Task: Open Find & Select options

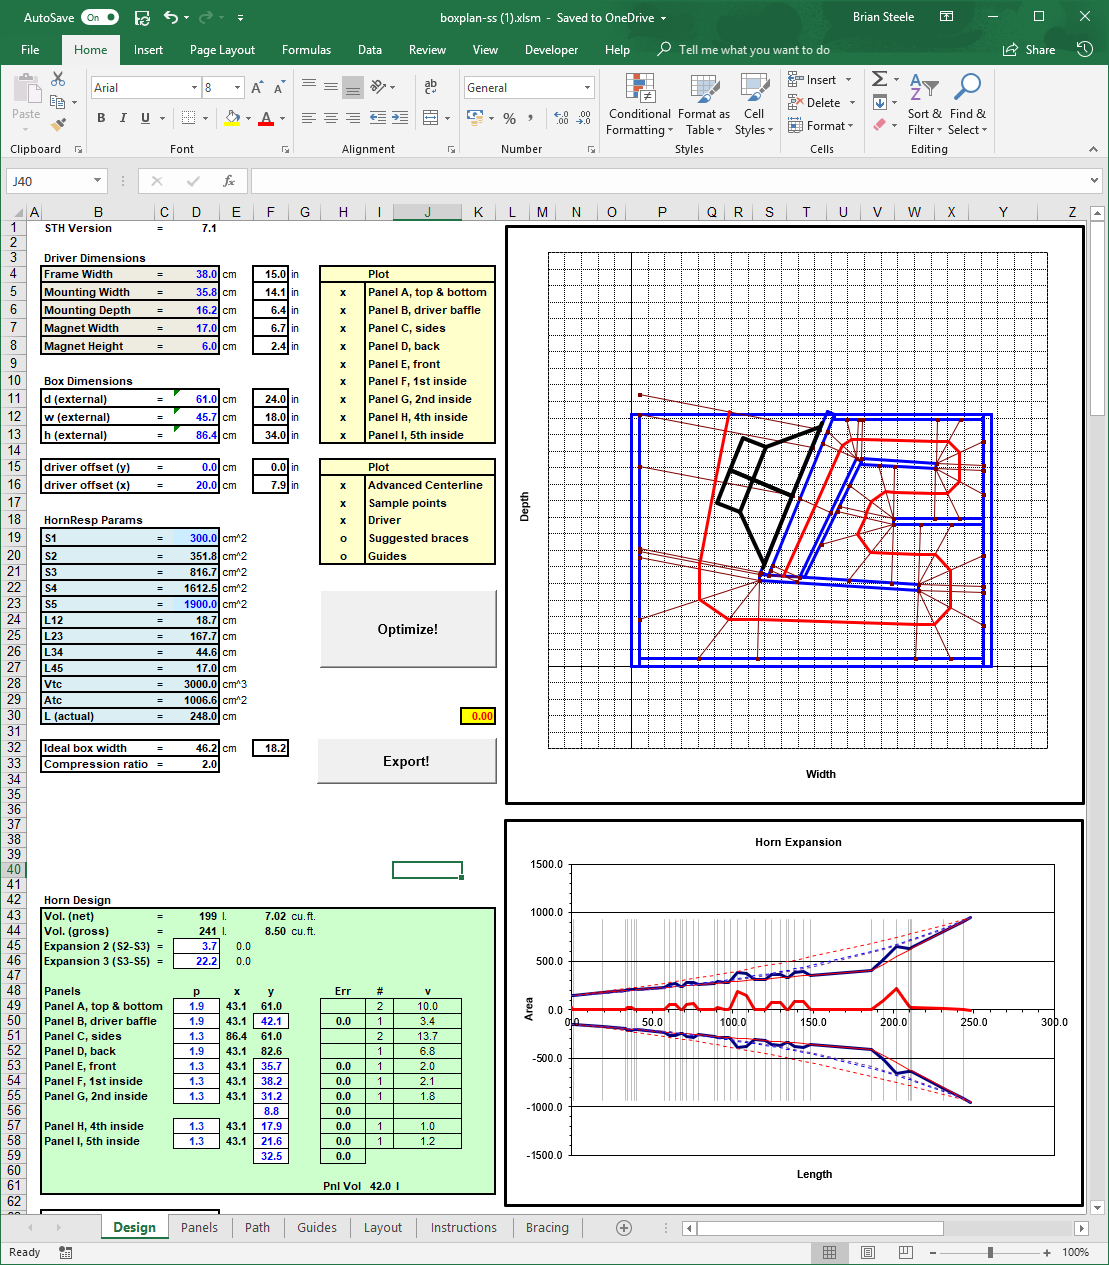Action: 967,104
